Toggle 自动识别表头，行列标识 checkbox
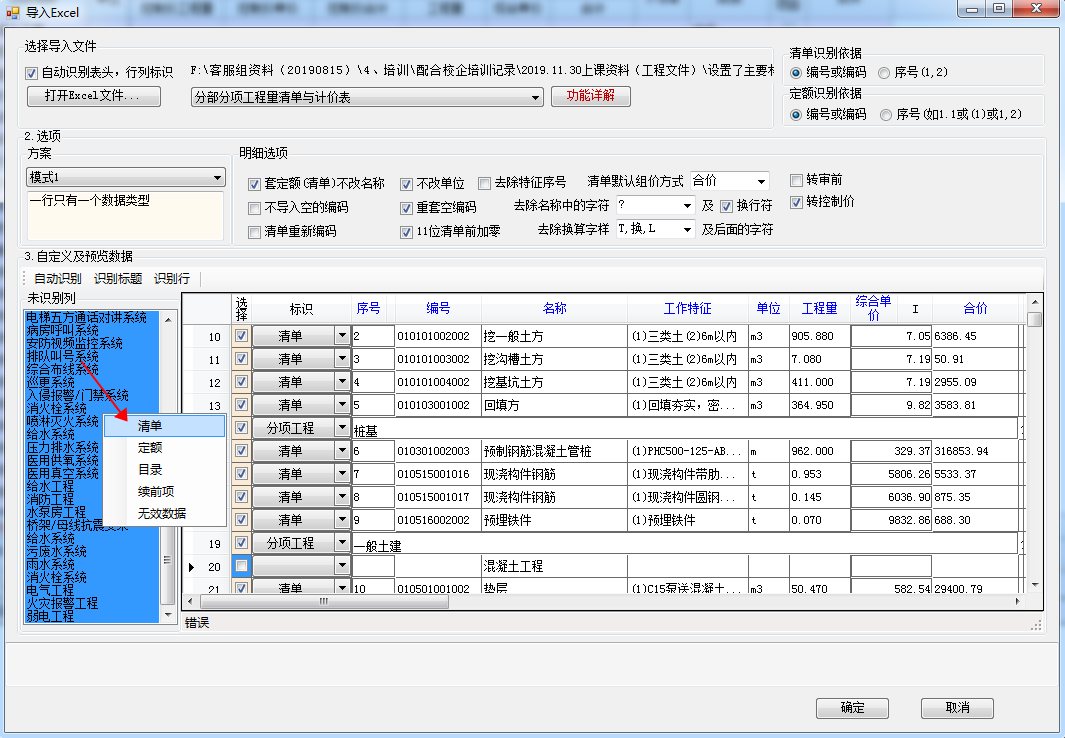 [x=31, y=73]
